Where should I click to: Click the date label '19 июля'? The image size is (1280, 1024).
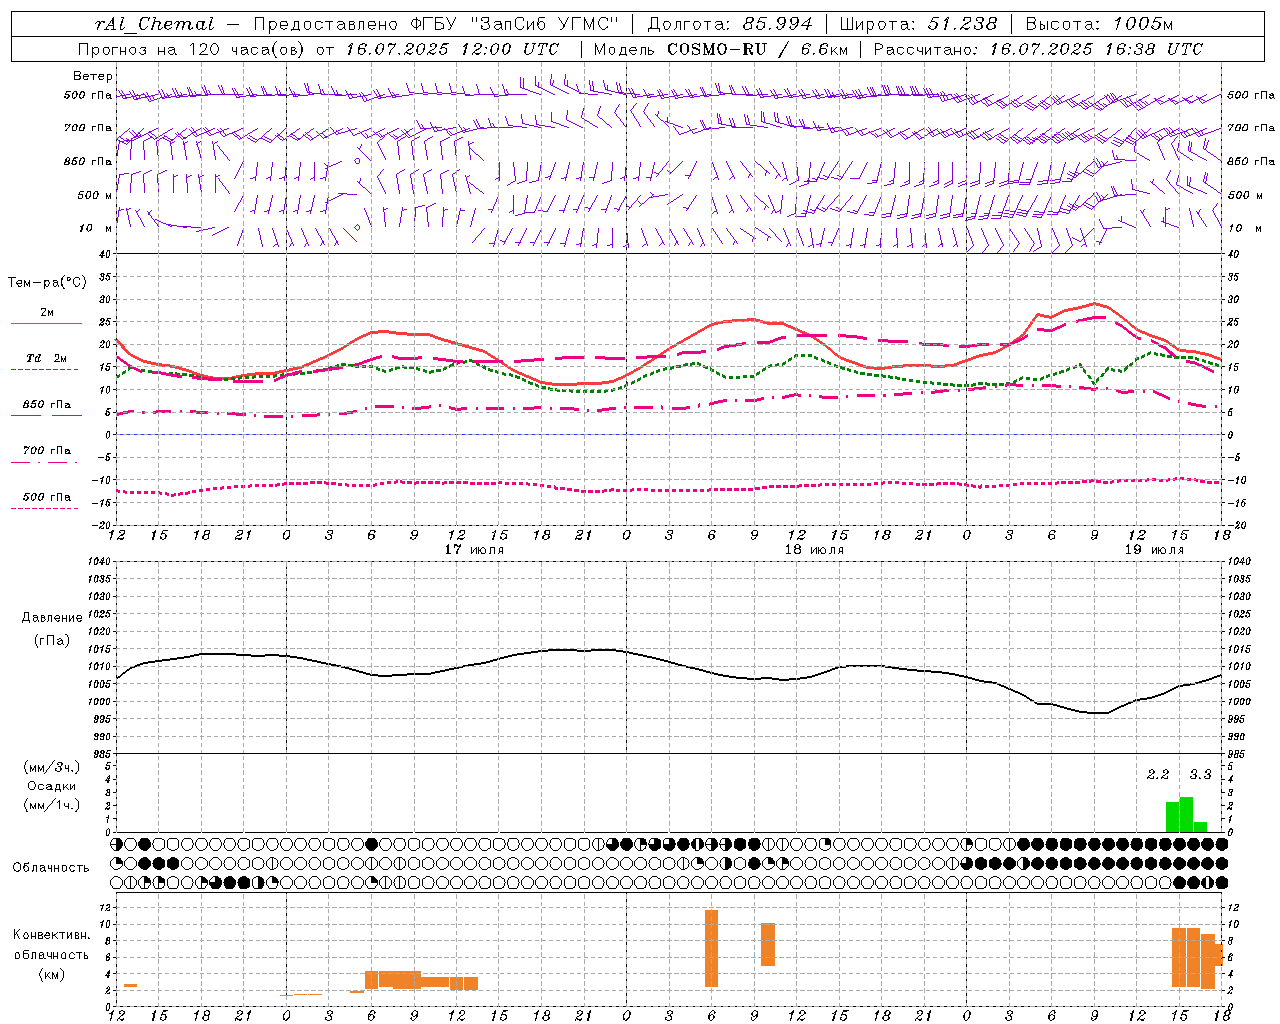[x=1154, y=549]
